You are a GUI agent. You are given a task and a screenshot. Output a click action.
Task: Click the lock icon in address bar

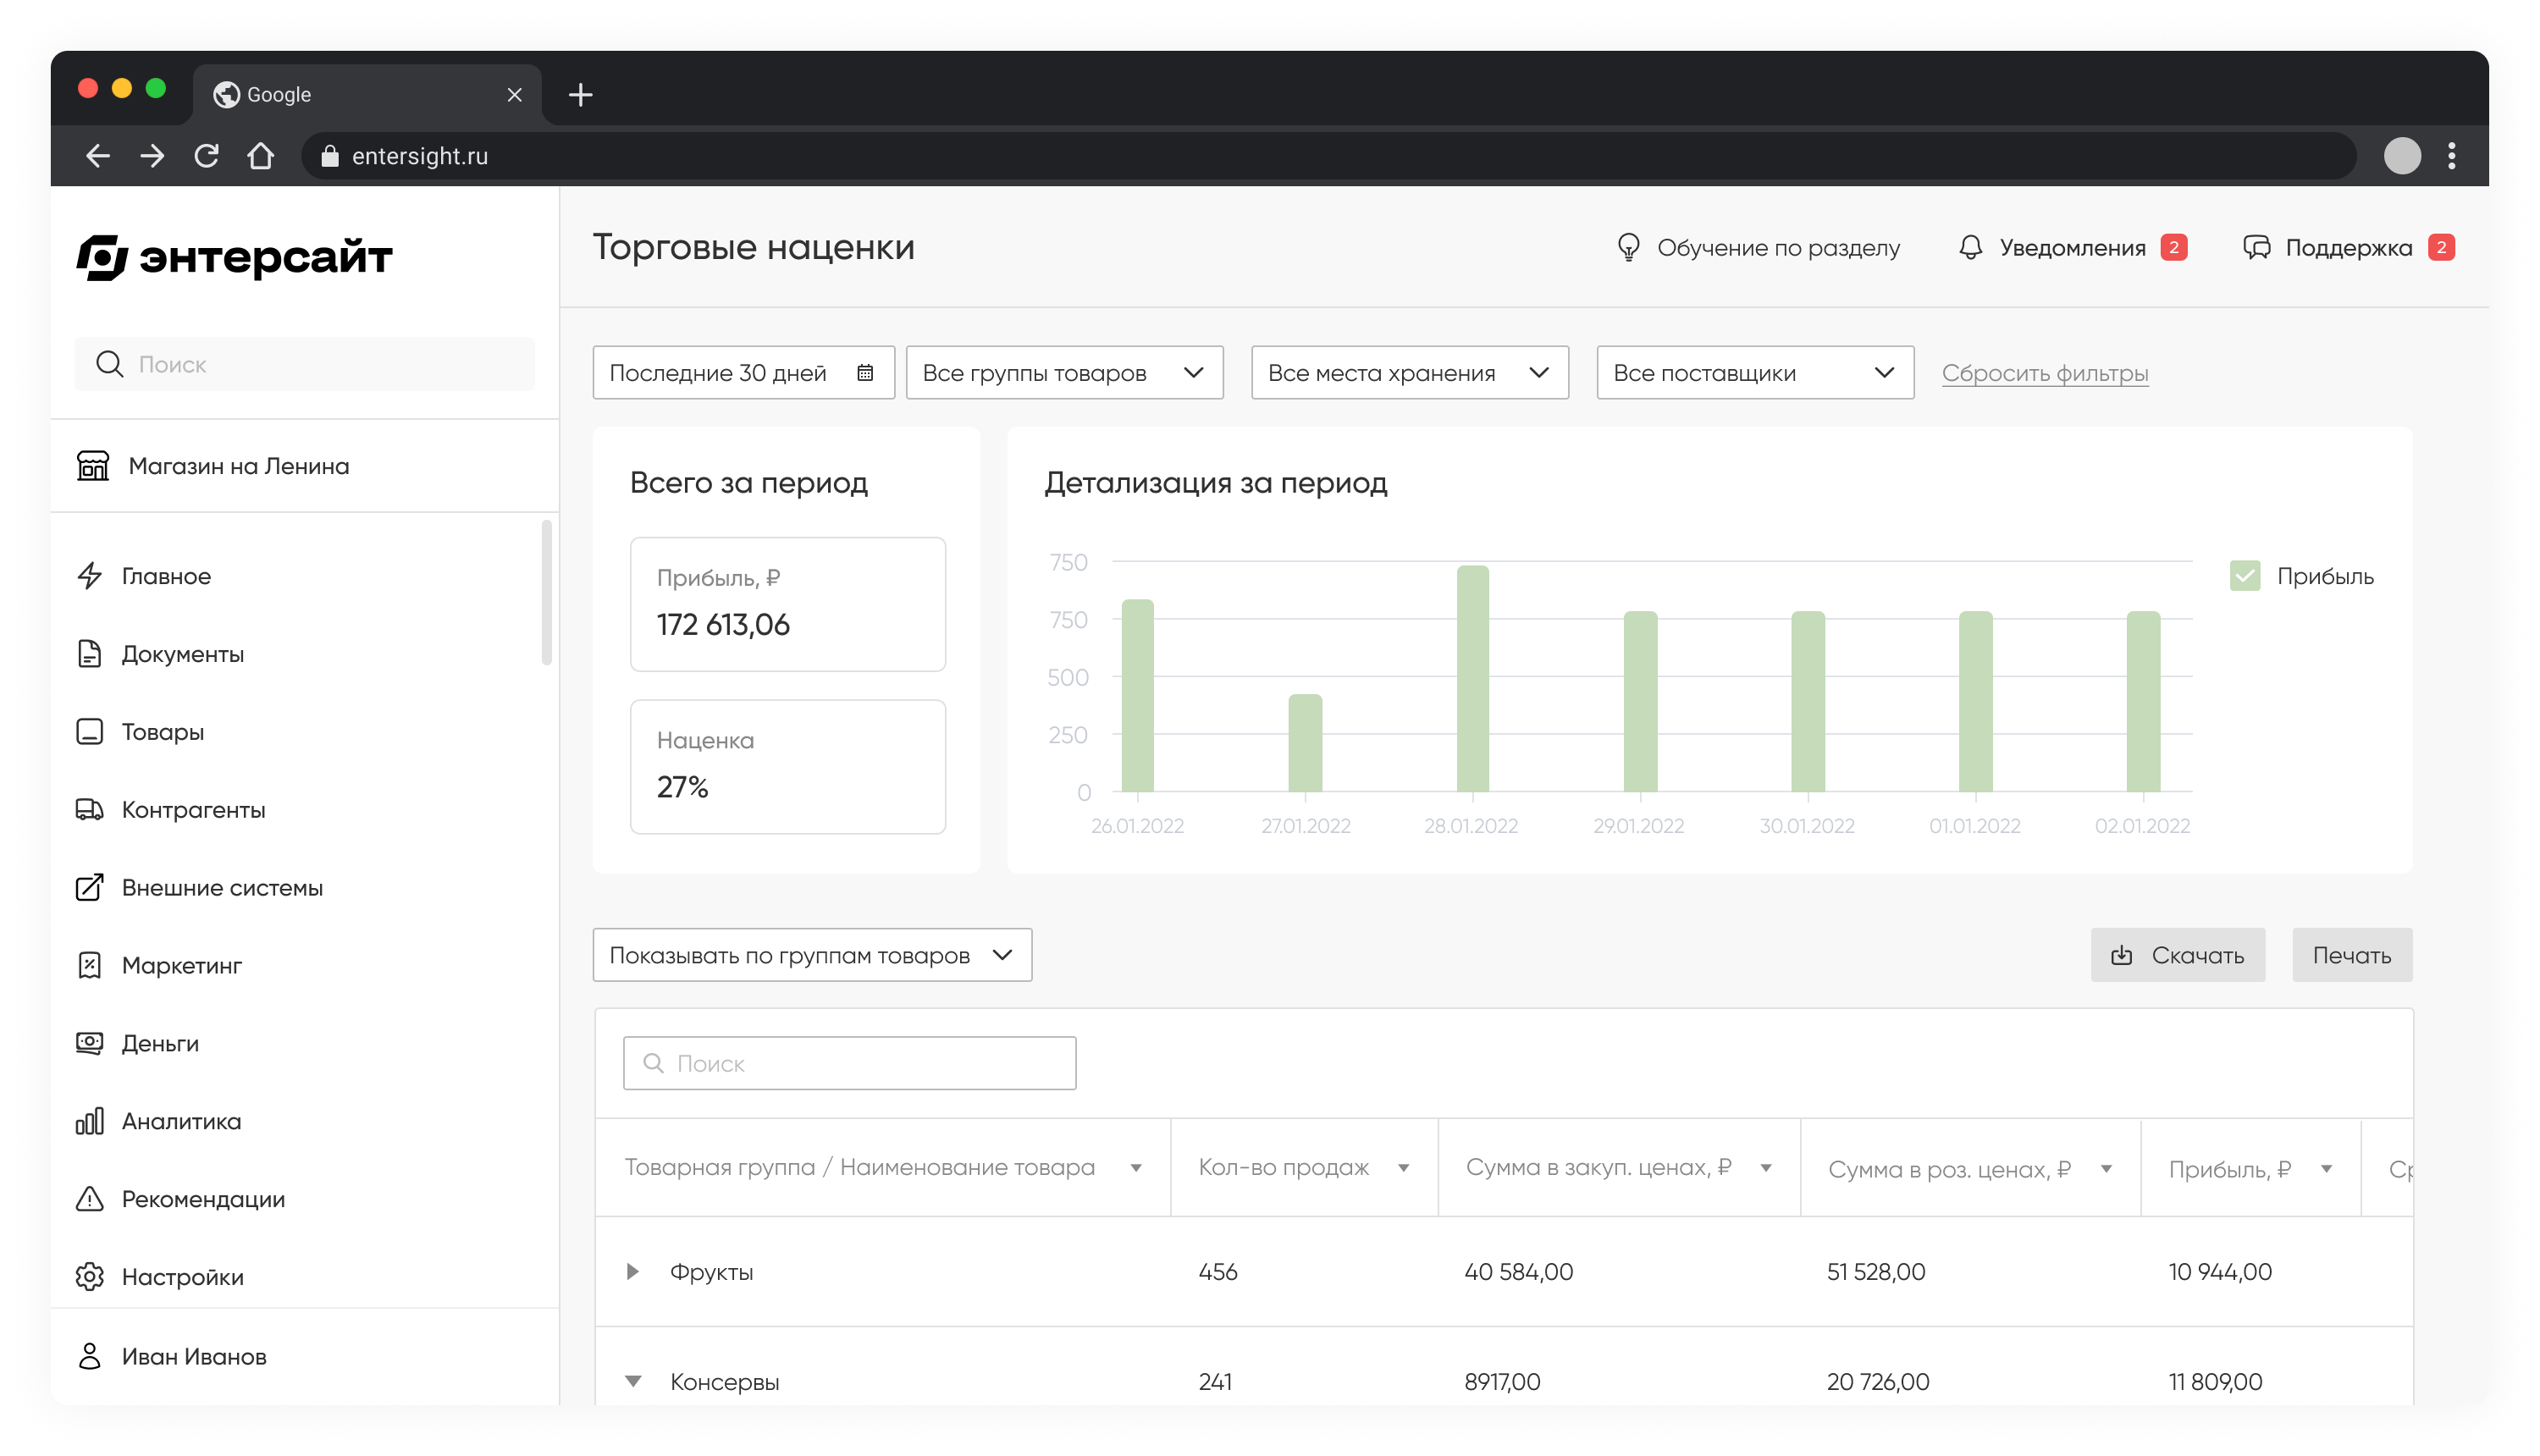(330, 156)
